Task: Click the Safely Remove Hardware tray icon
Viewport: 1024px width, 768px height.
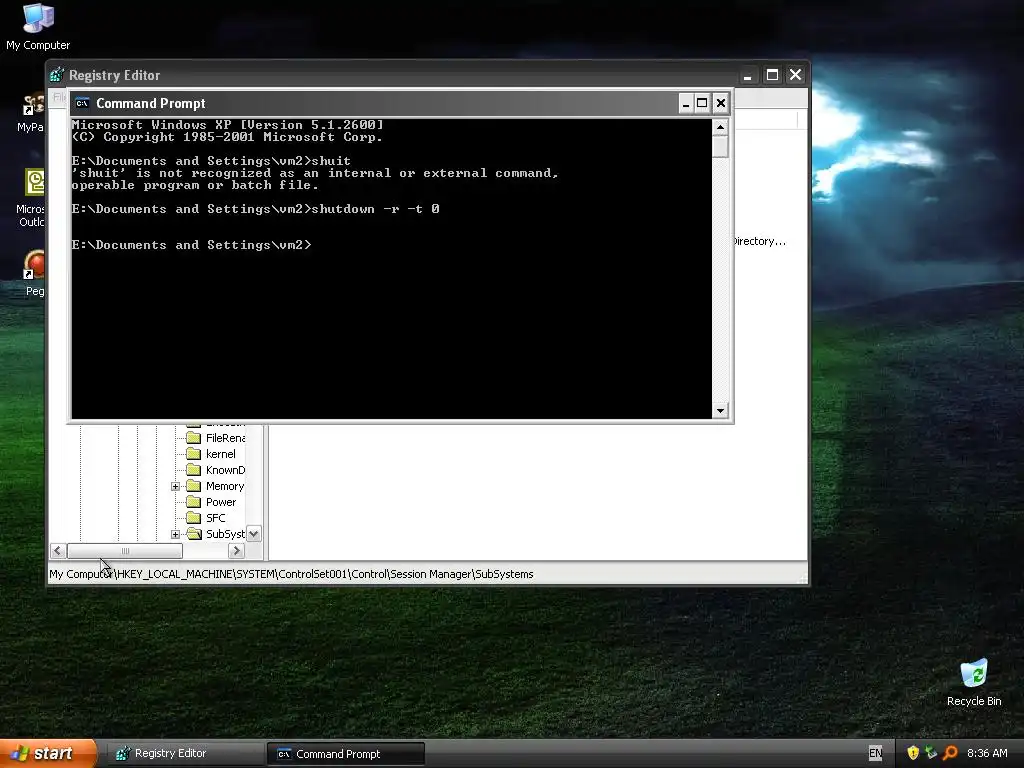Action: coord(931,753)
